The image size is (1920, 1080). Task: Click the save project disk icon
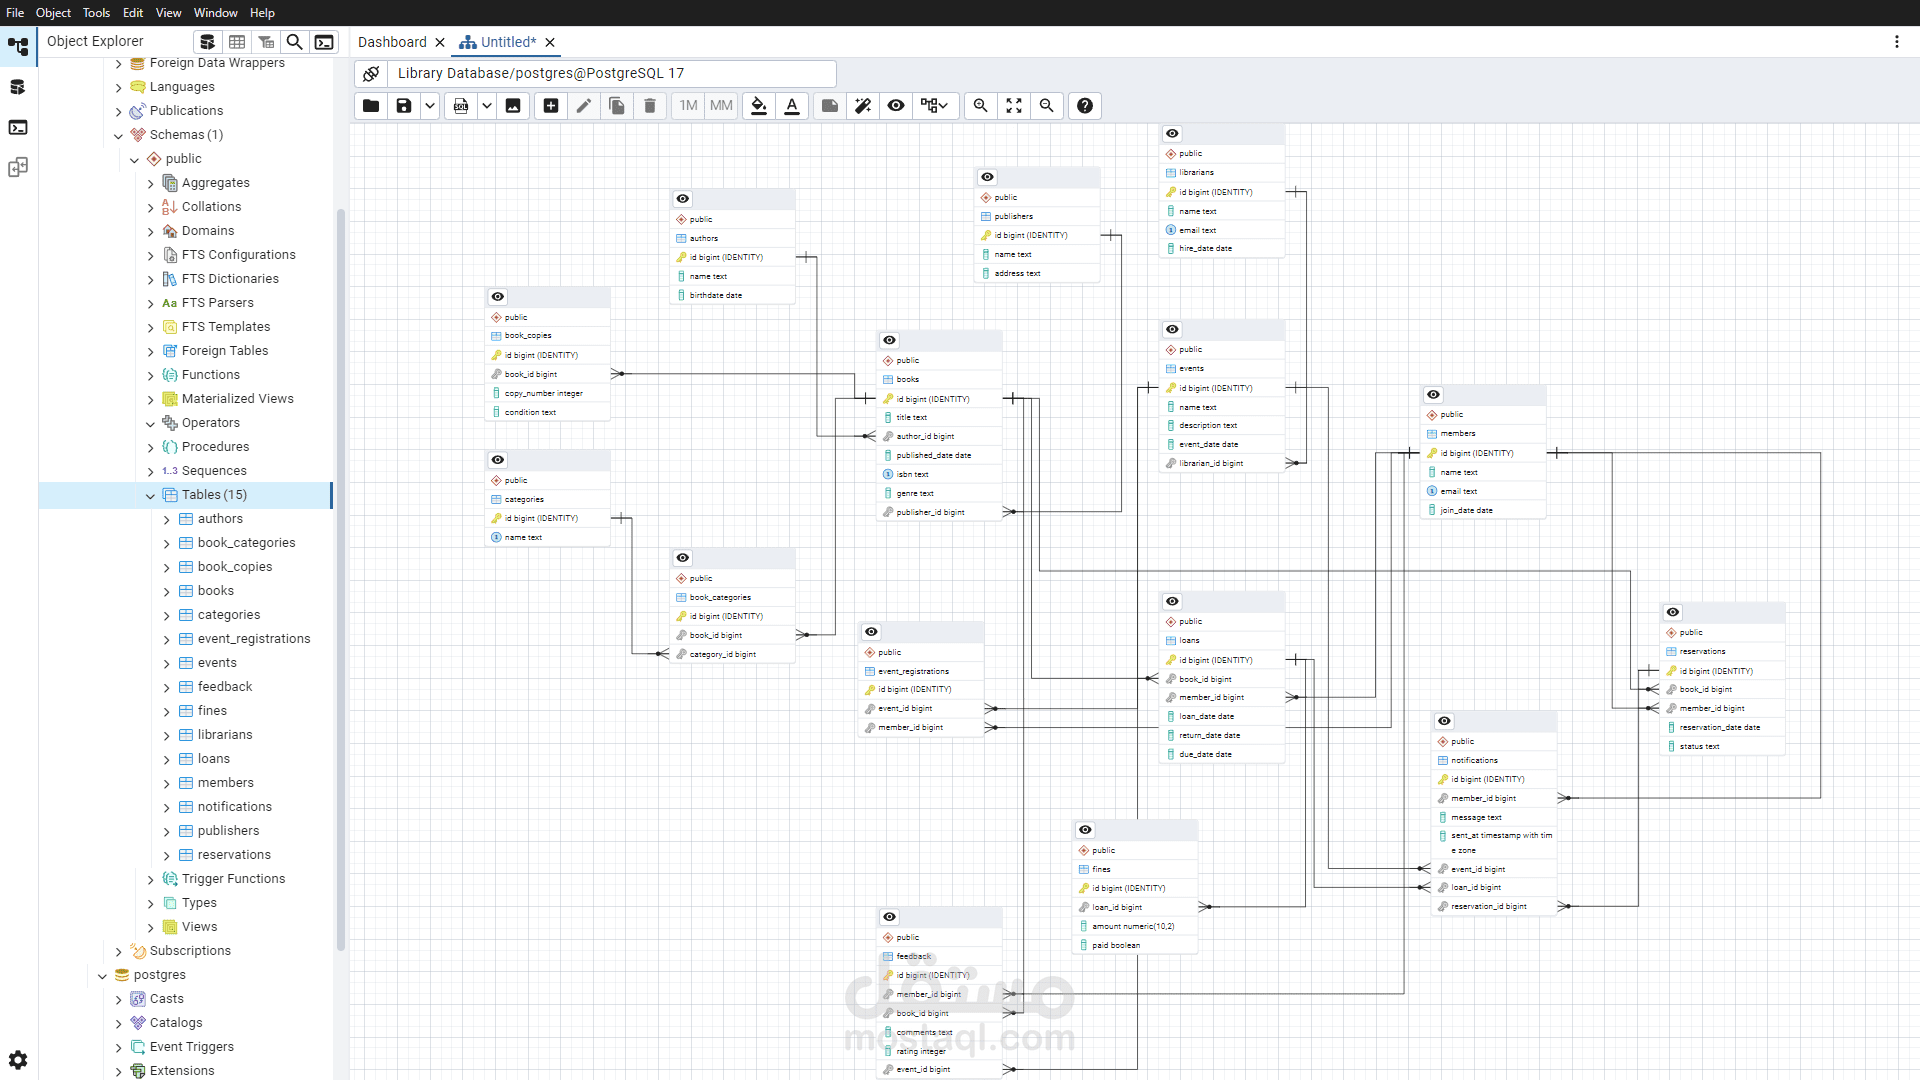404,106
